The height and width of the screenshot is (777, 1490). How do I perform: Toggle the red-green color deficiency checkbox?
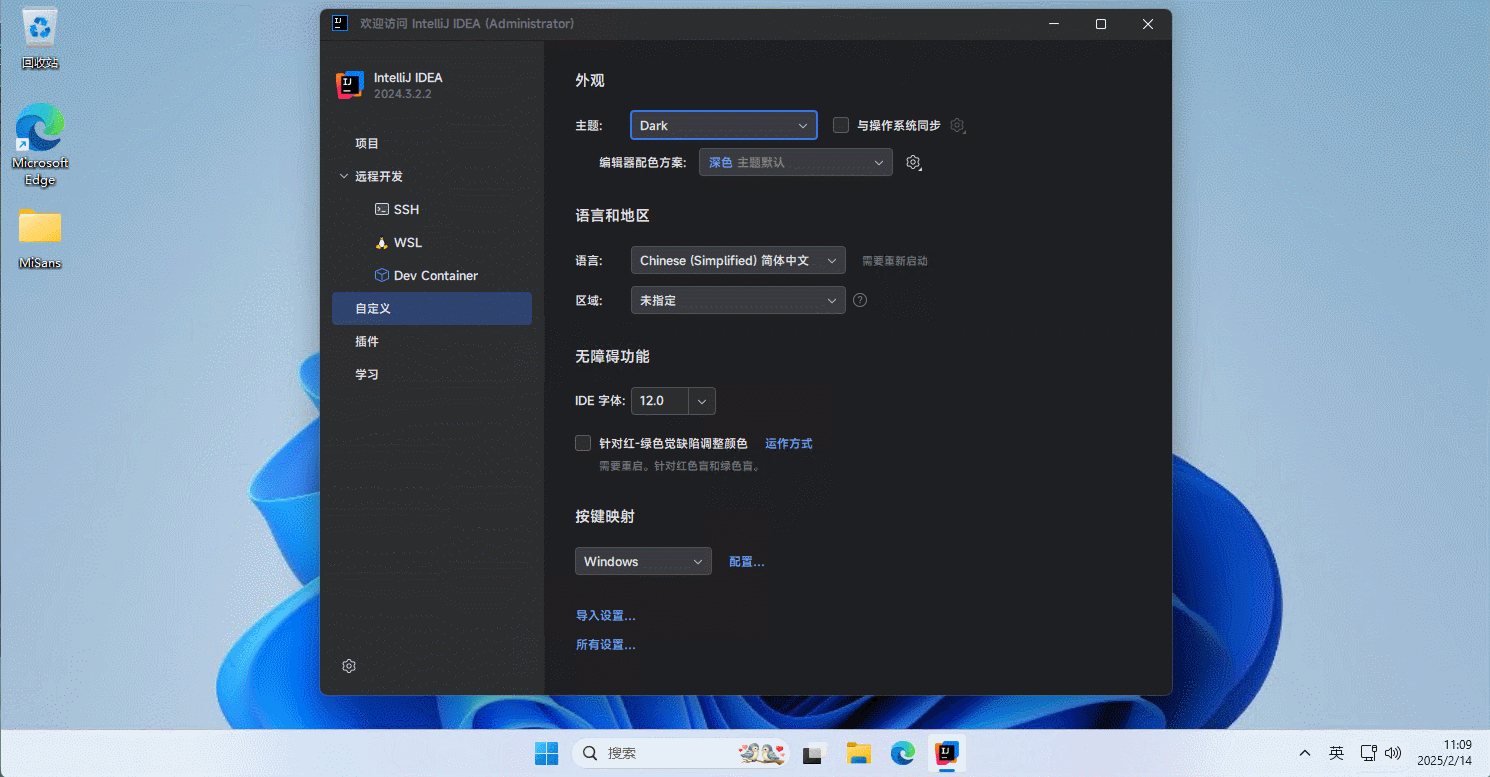click(583, 443)
